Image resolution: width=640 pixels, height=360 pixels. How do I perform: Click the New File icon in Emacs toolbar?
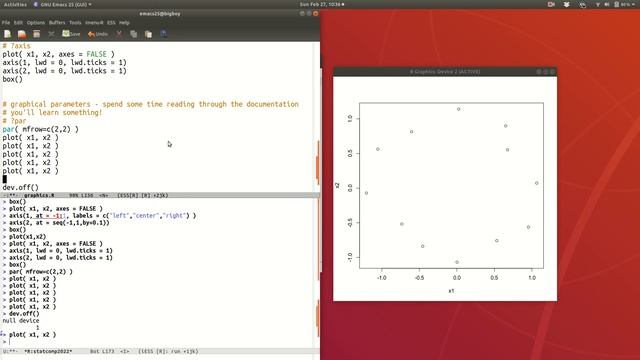(7, 34)
